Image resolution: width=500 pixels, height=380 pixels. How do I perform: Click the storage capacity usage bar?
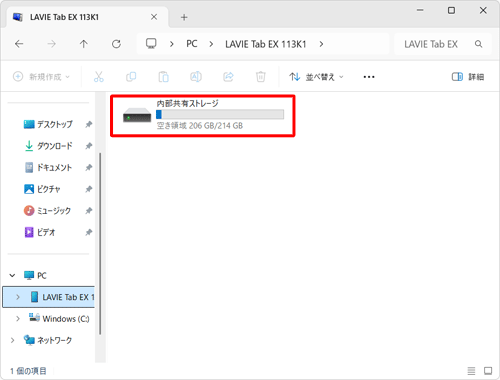[220, 114]
